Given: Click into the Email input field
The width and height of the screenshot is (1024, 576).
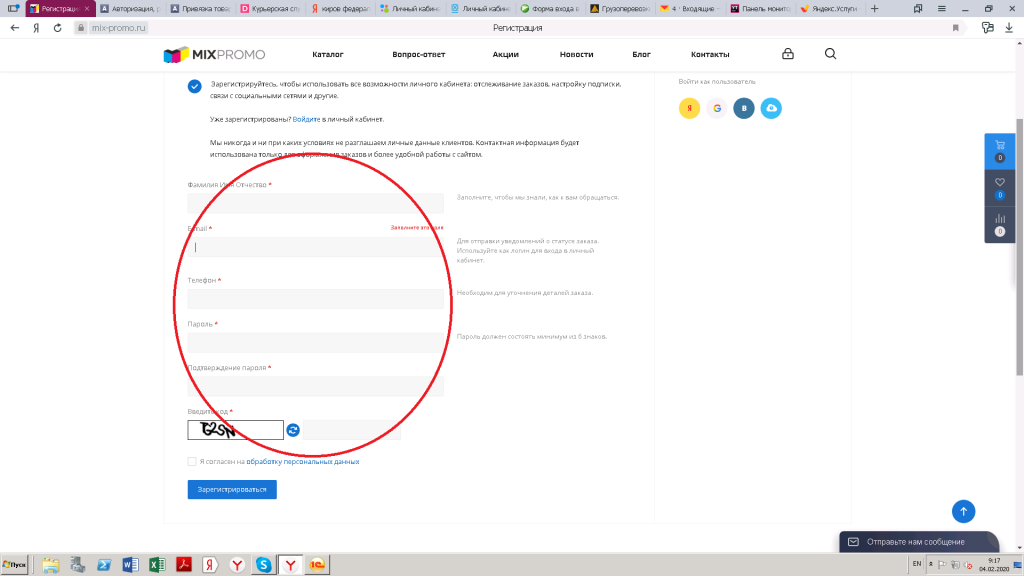Looking at the screenshot, I should [x=315, y=247].
